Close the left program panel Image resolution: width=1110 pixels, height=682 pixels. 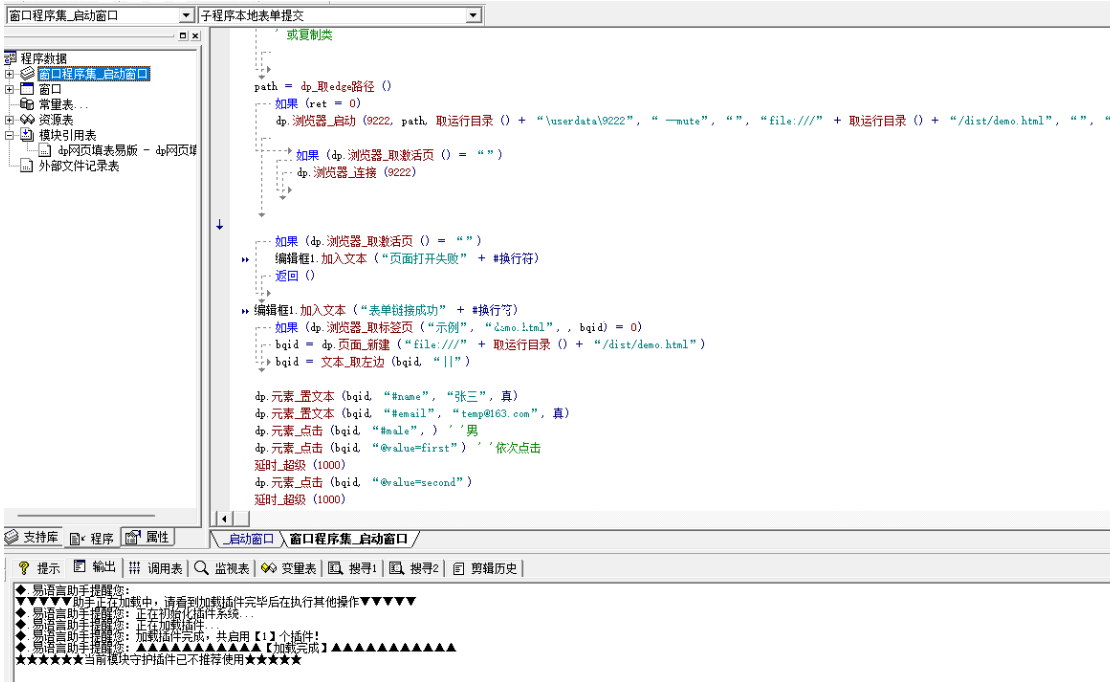tap(195, 36)
